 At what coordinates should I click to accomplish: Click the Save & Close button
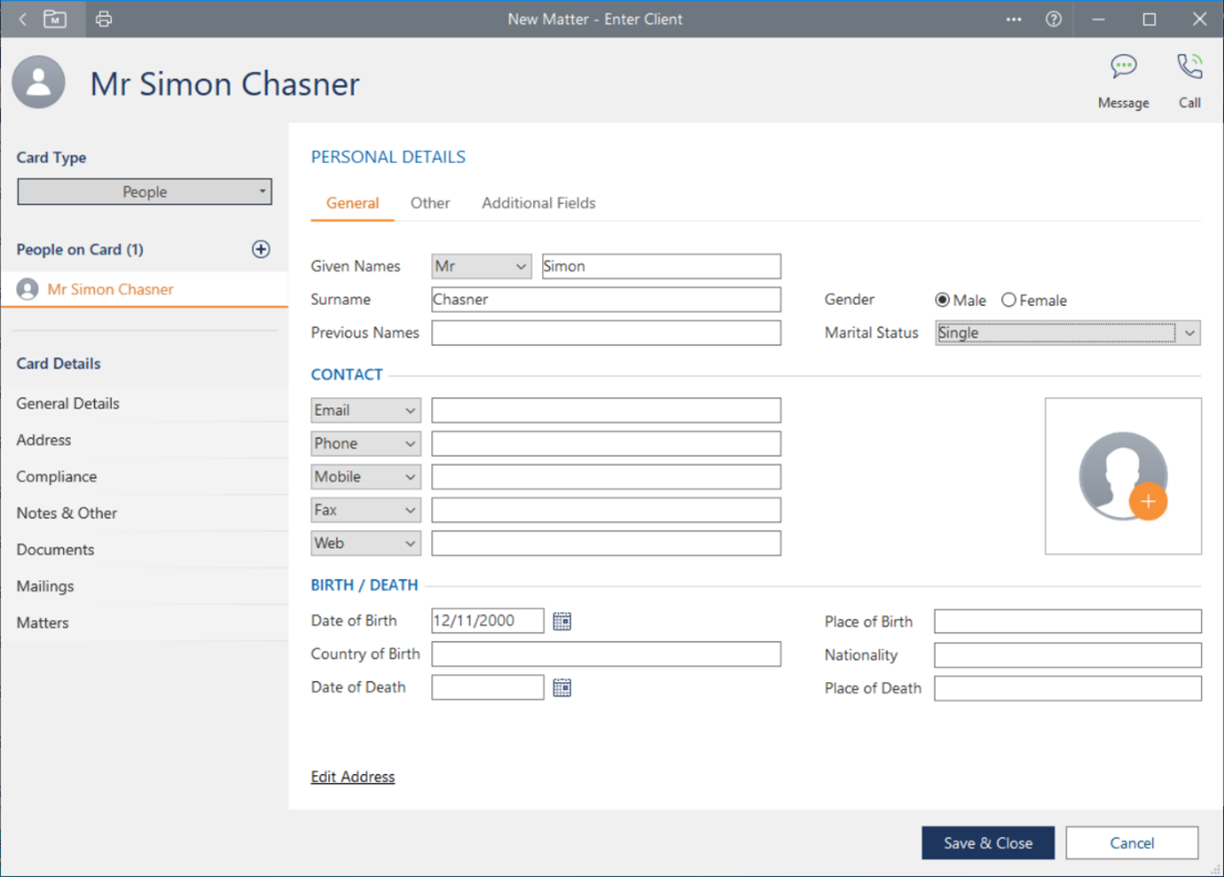[x=987, y=843]
